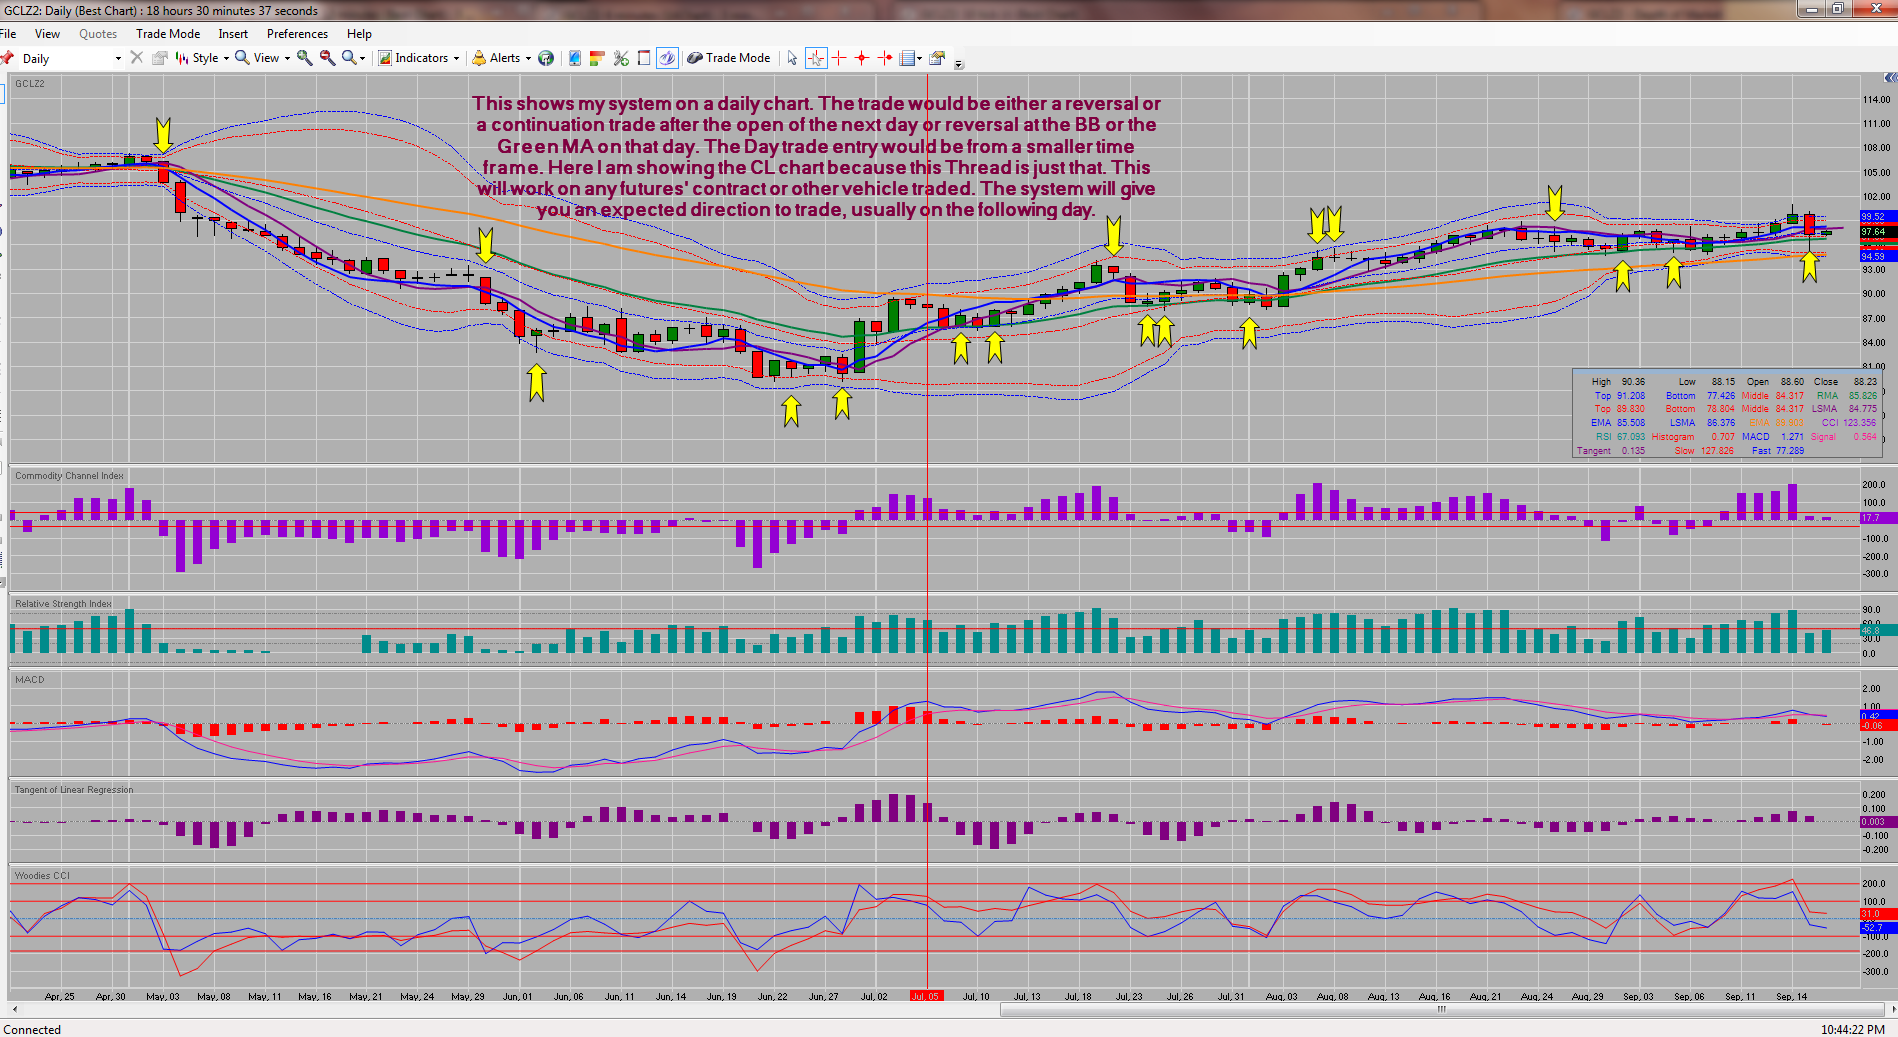Open the toolbar overflow options arrow
This screenshot has width=1898, height=1037.
(959, 64)
